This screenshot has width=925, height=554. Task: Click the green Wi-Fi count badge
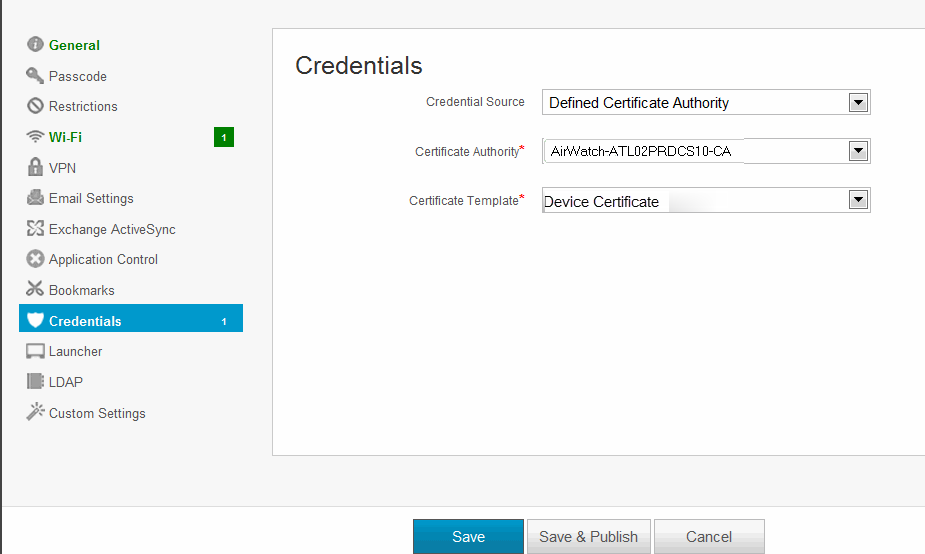click(x=224, y=137)
